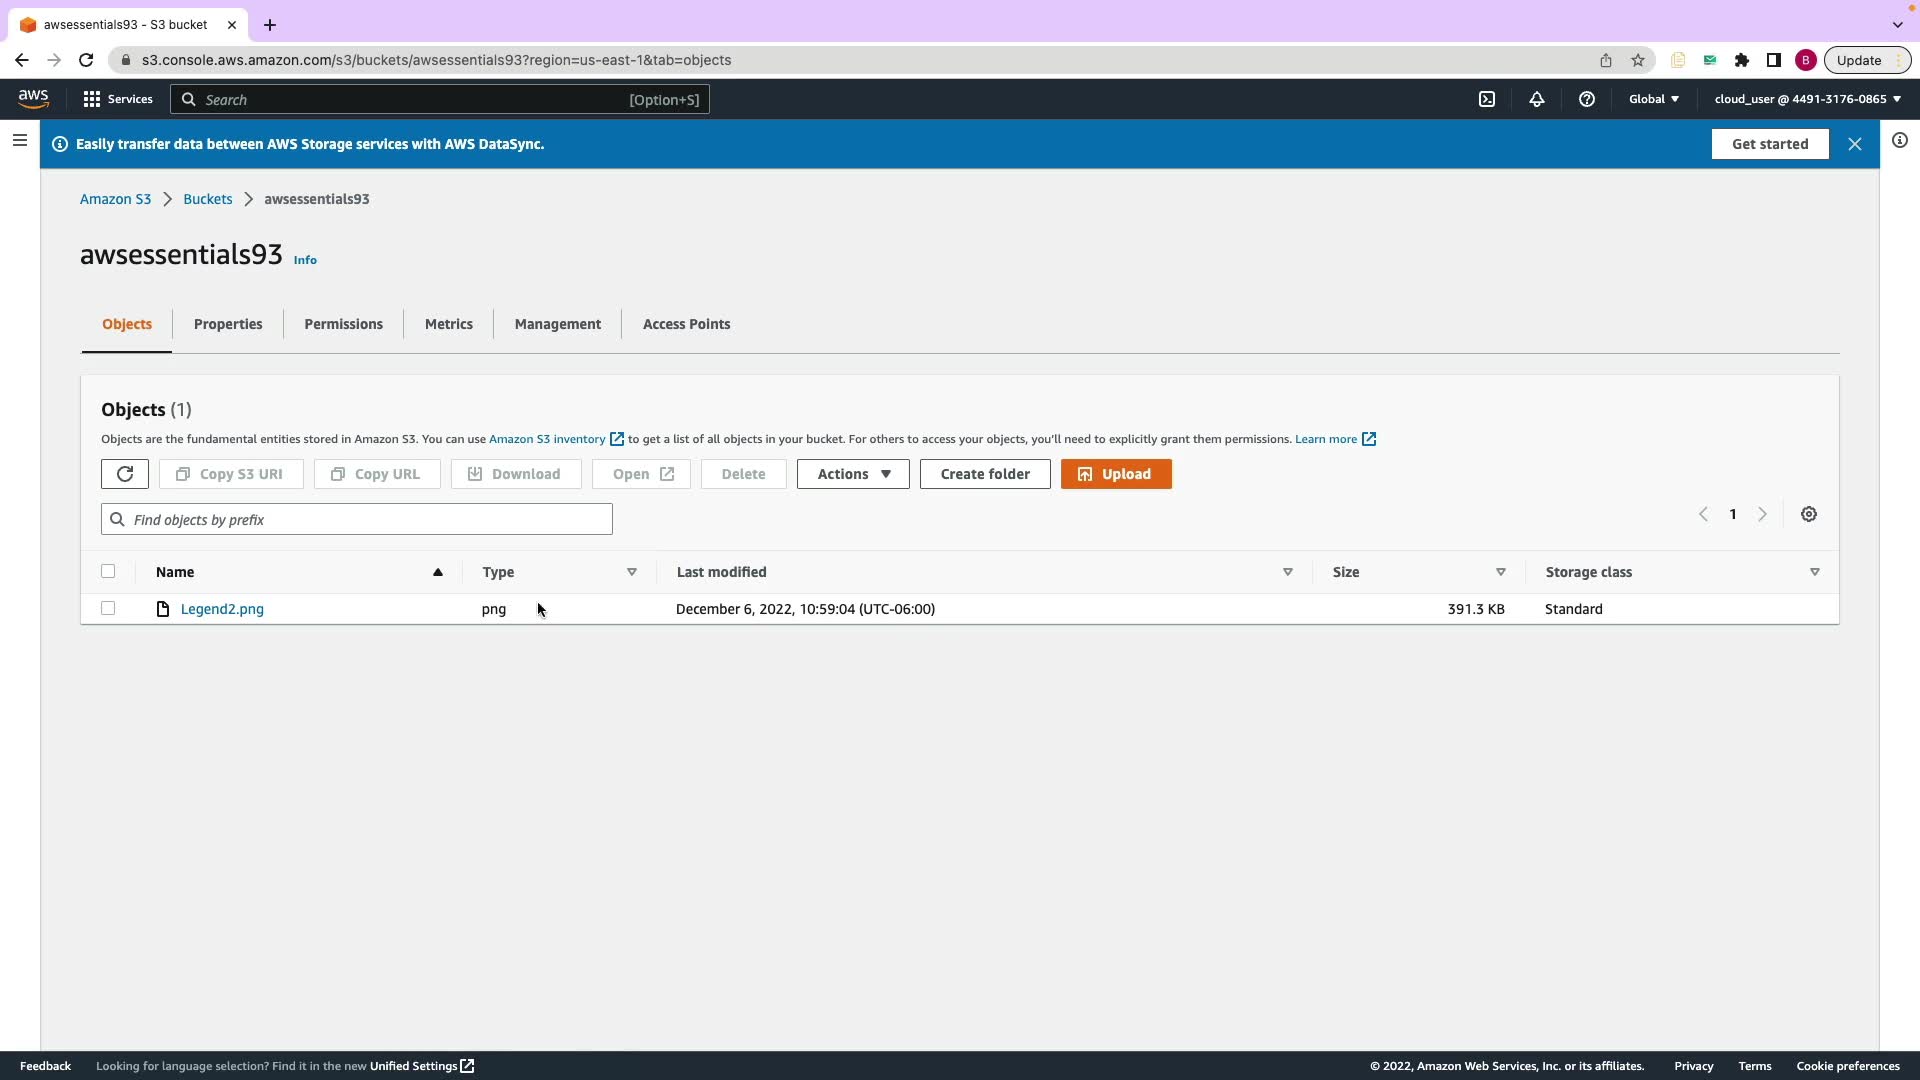Expand the Actions dropdown
This screenshot has height=1080, width=1920.
tap(853, 474)
